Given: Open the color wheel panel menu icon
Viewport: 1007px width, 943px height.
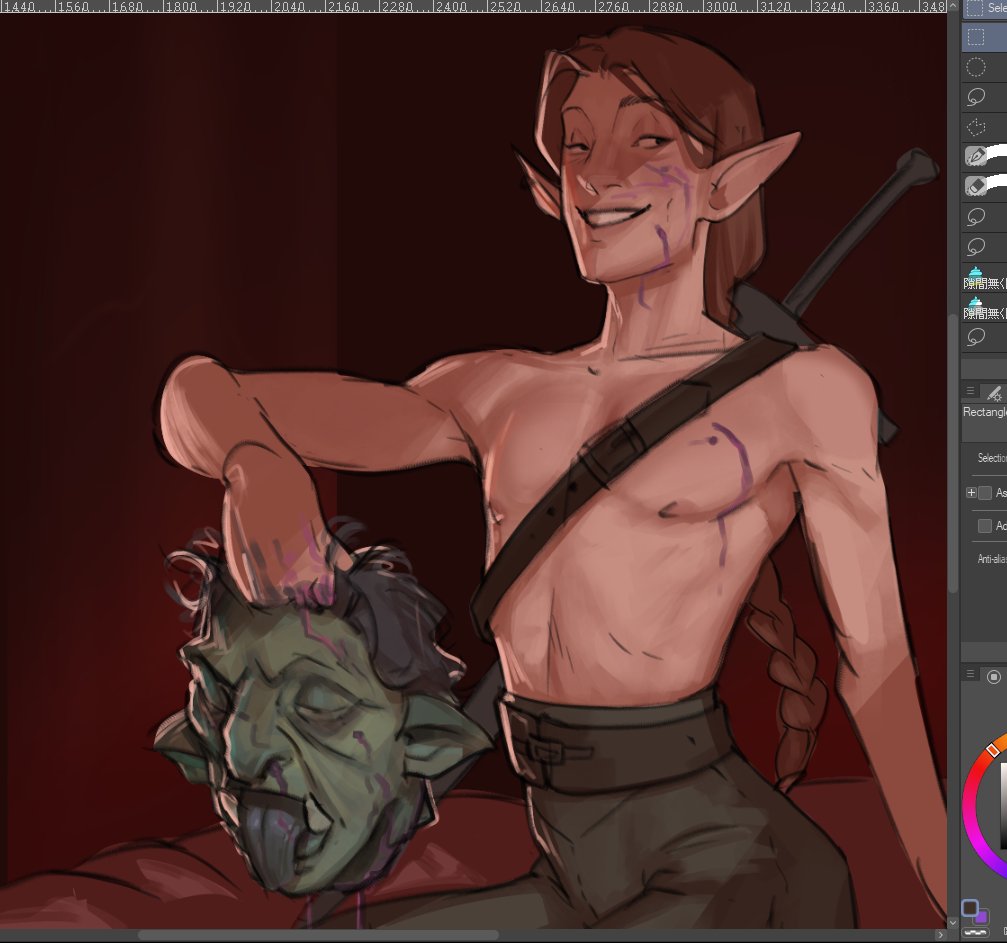Looking at the screenshot, I should click(970, 674).
